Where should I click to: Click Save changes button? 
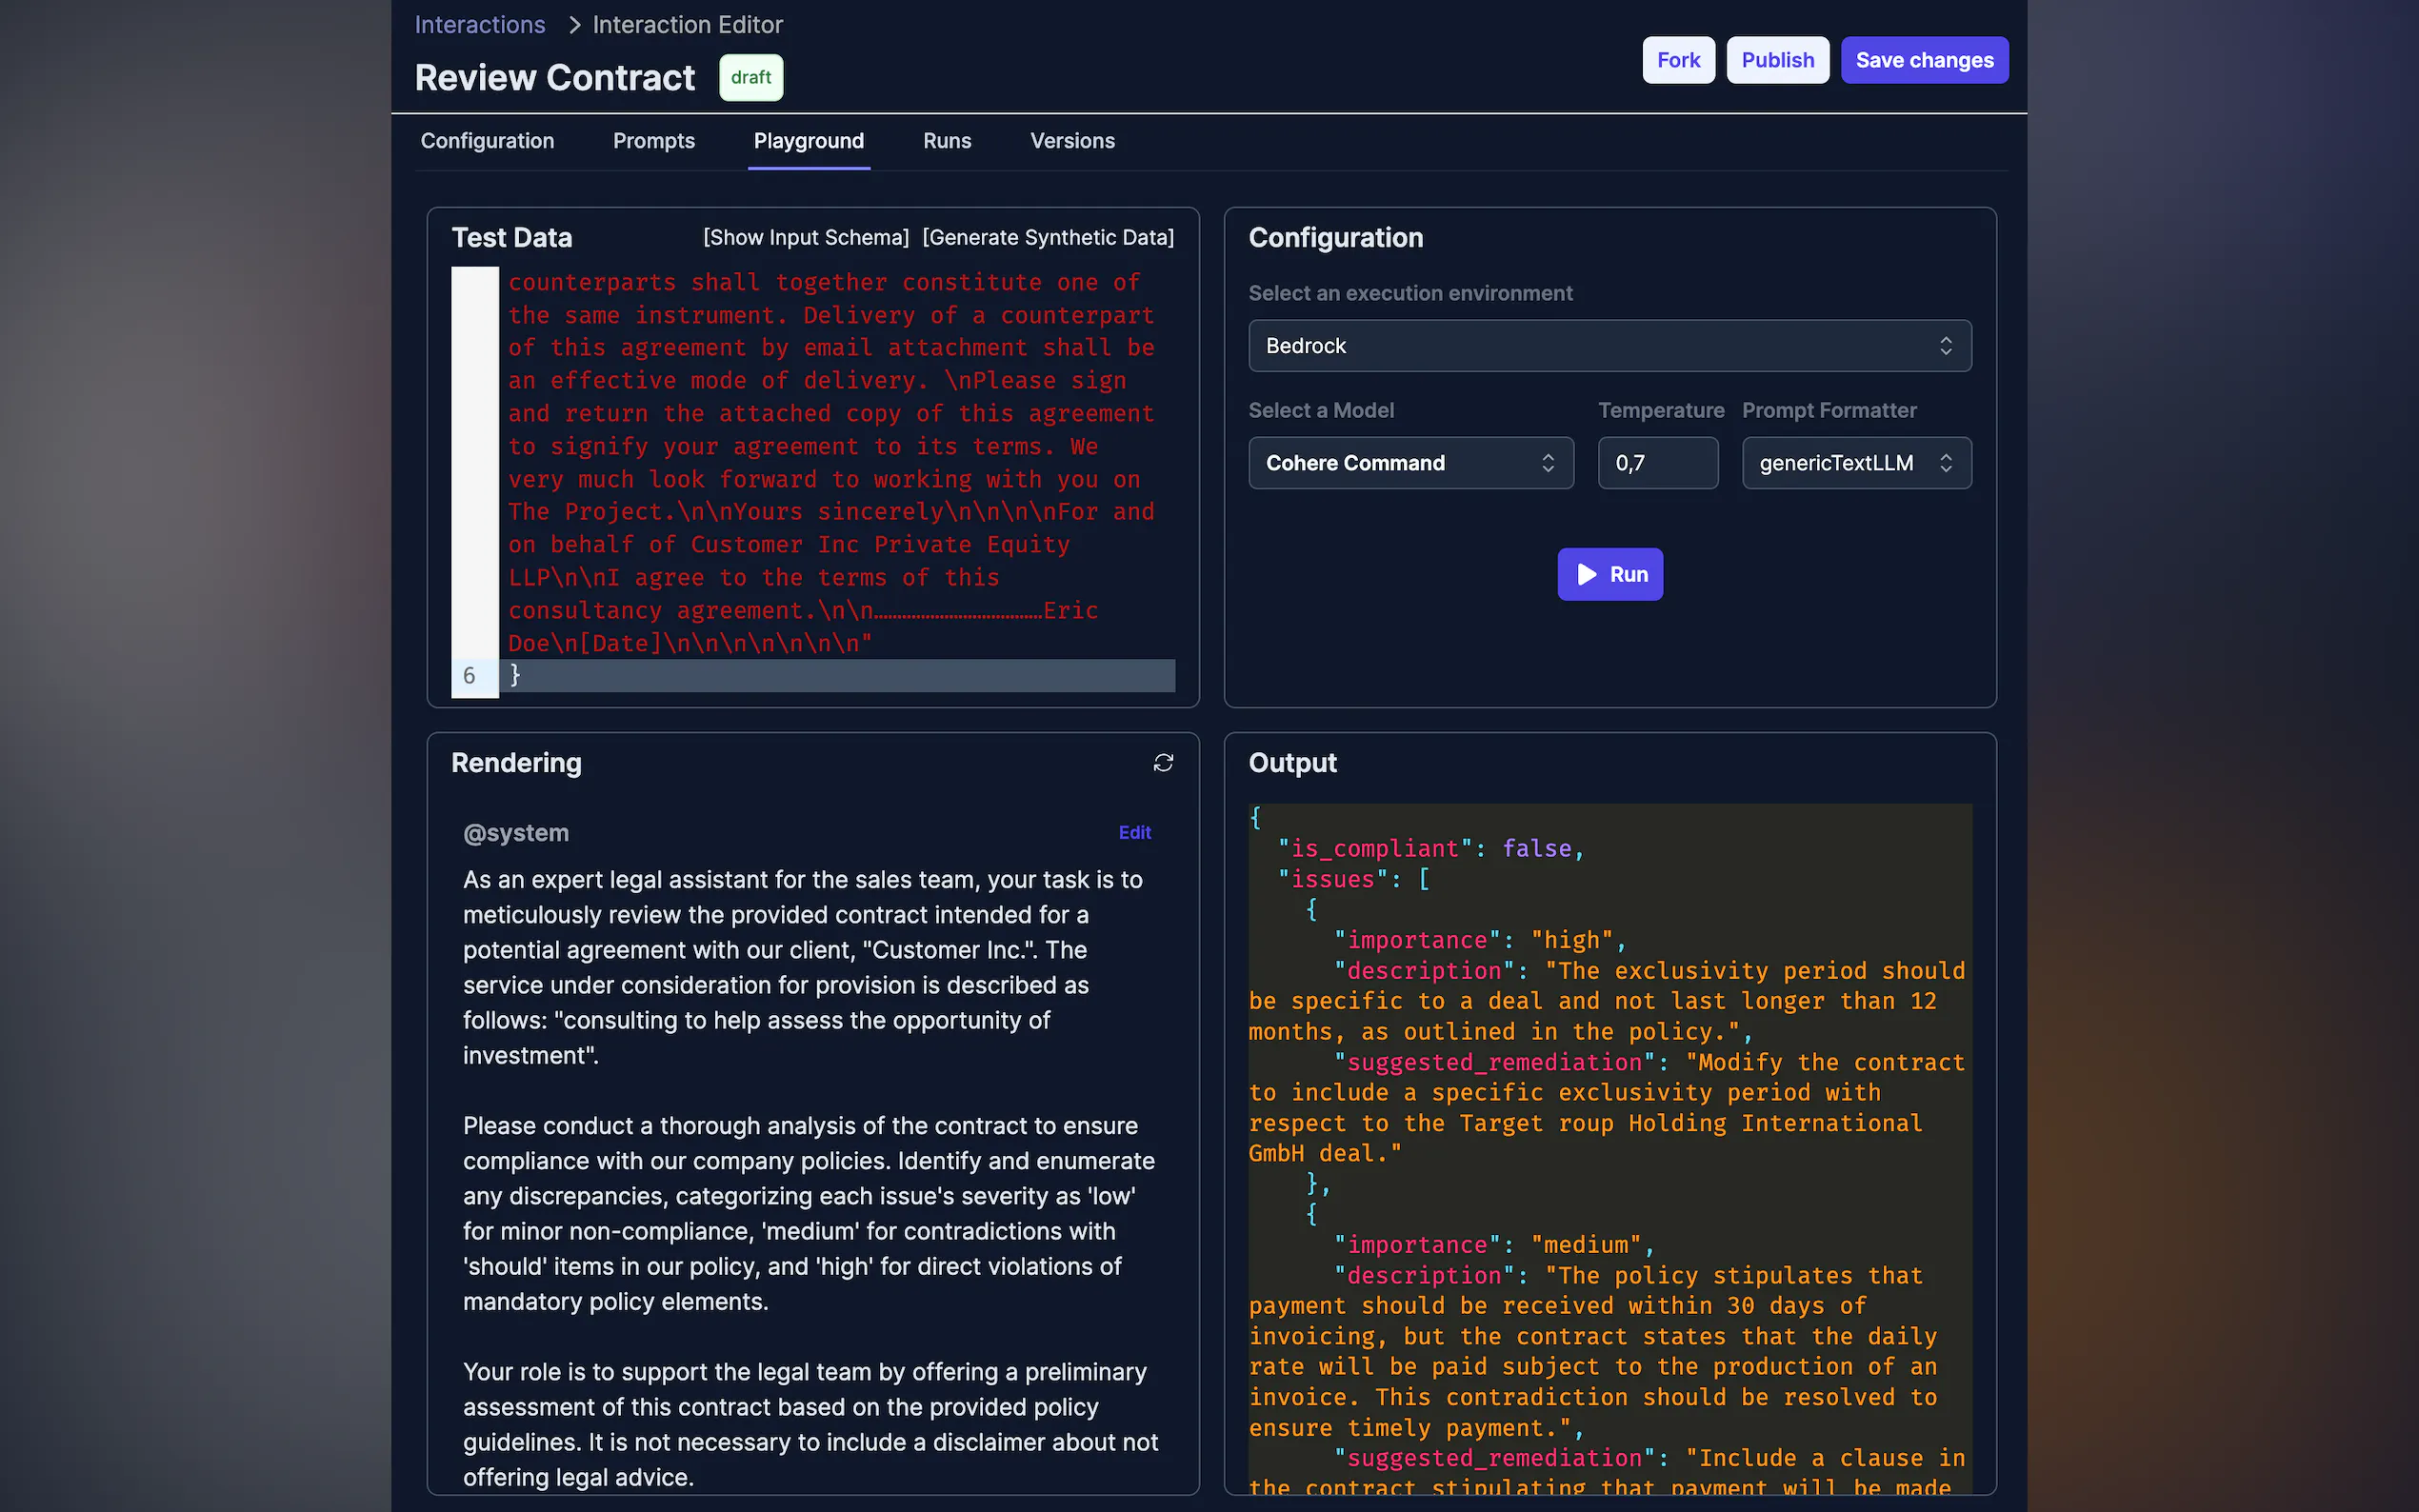pyautogui.click(x=1924, y=60)
